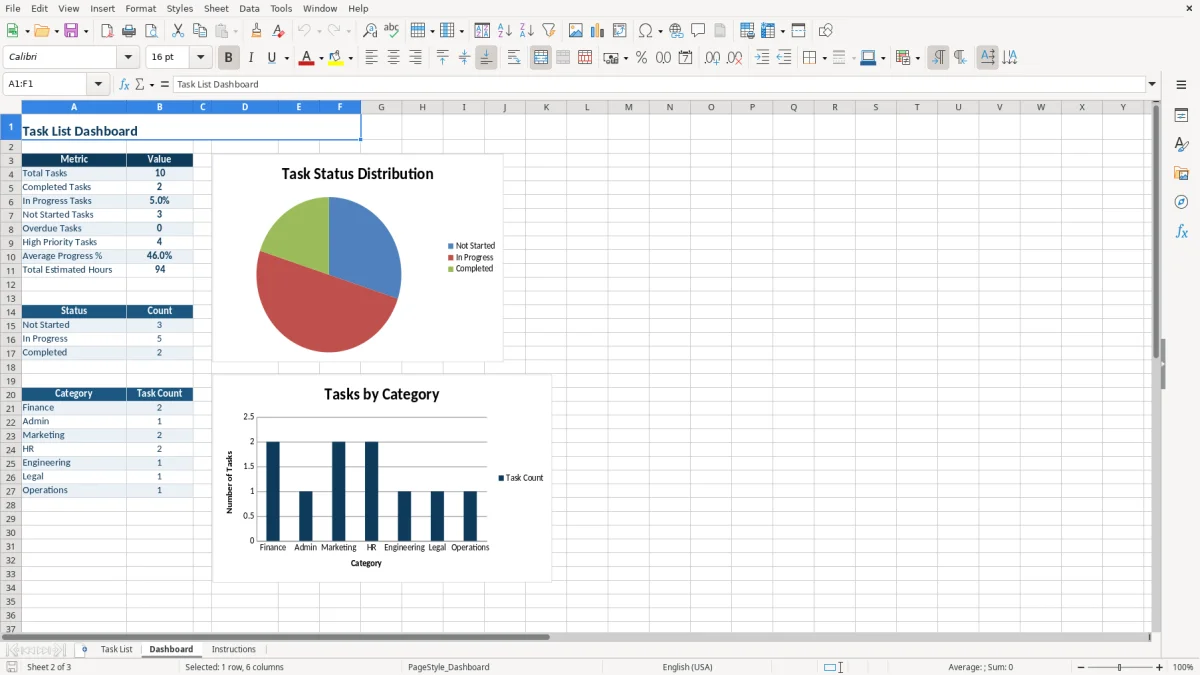Open the Styles menu
Viewport: 1200px width, 675px height.
coord(180,8)
